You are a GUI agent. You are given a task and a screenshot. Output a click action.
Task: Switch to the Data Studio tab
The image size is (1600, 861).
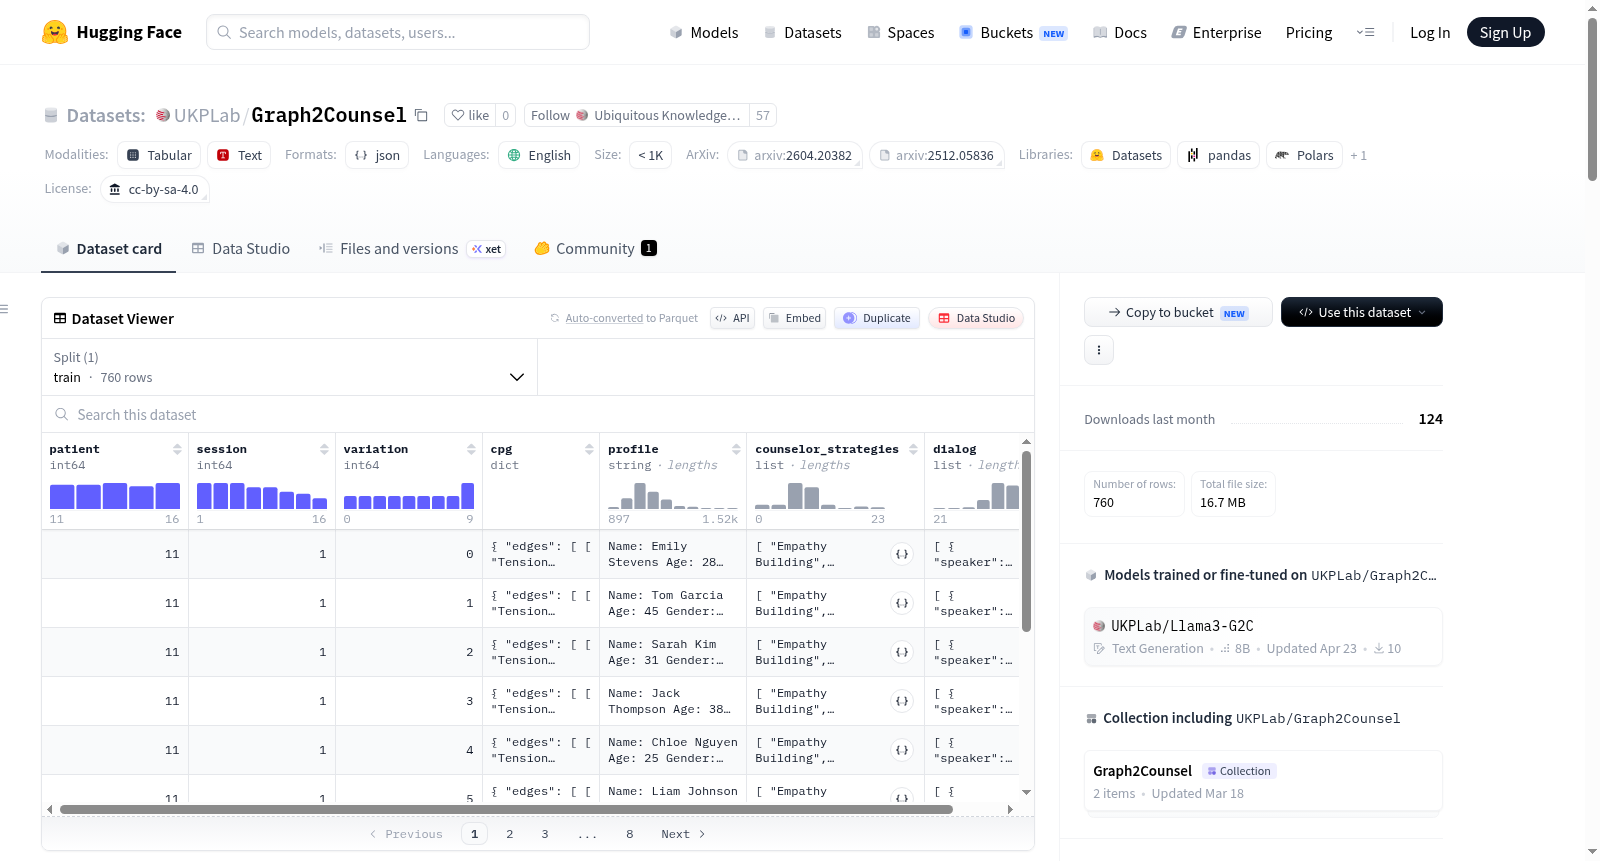coord(241,249)
